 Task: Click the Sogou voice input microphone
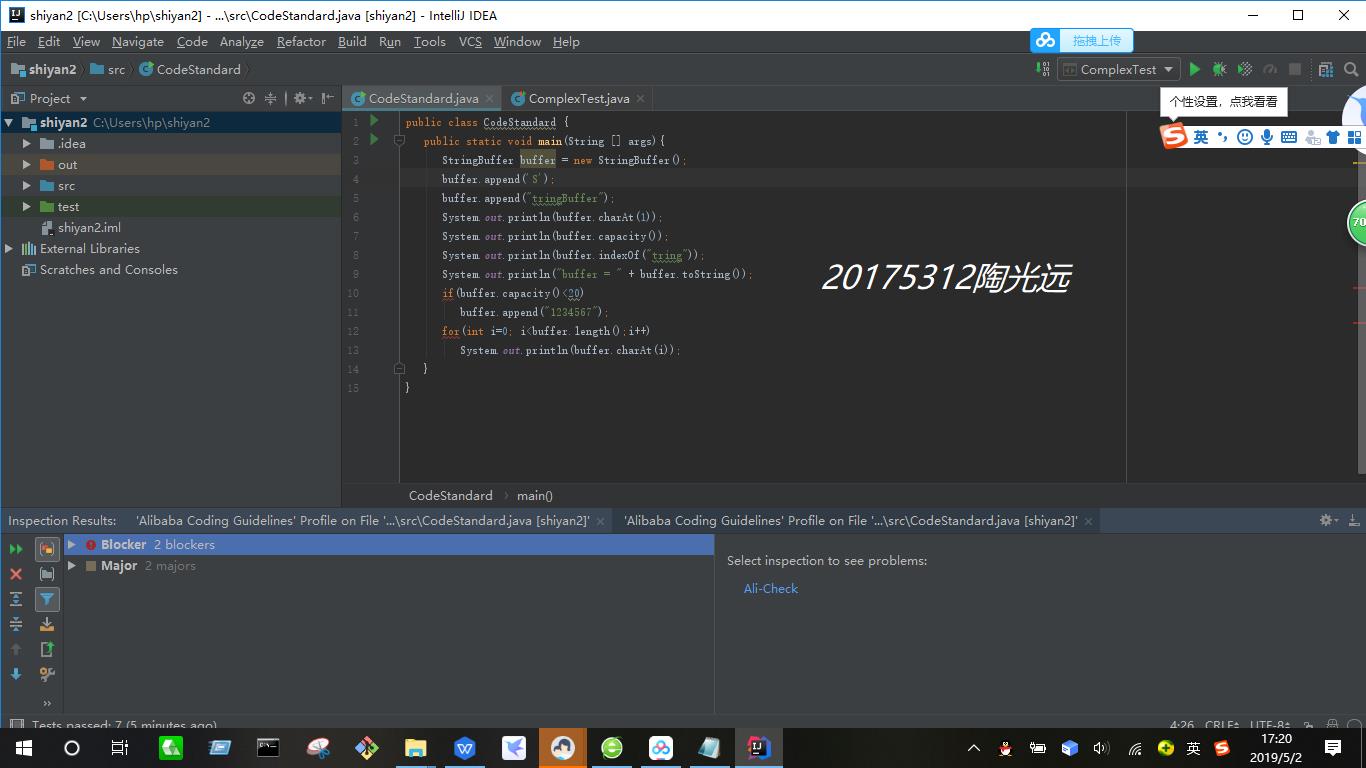coord(1266,137)
